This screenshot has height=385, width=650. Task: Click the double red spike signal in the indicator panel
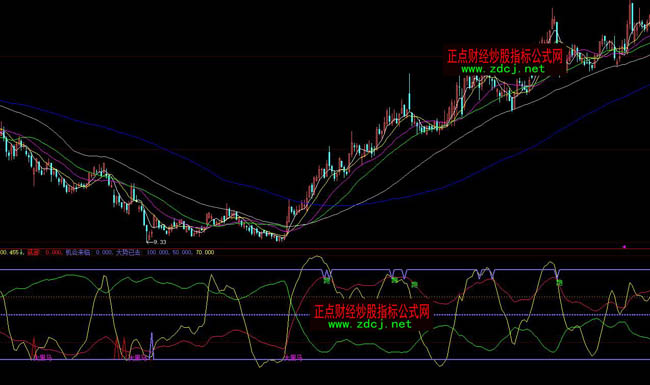point(120,348)
